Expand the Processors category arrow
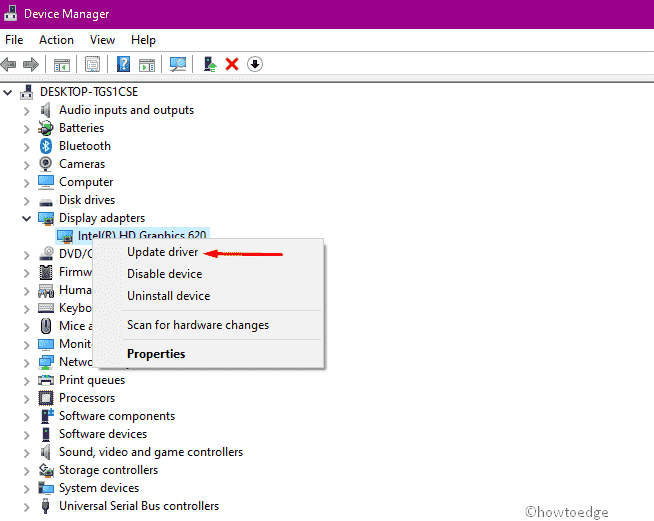This screenshot has width=654, height=521. pyautogui.click(x=27, y=398)
